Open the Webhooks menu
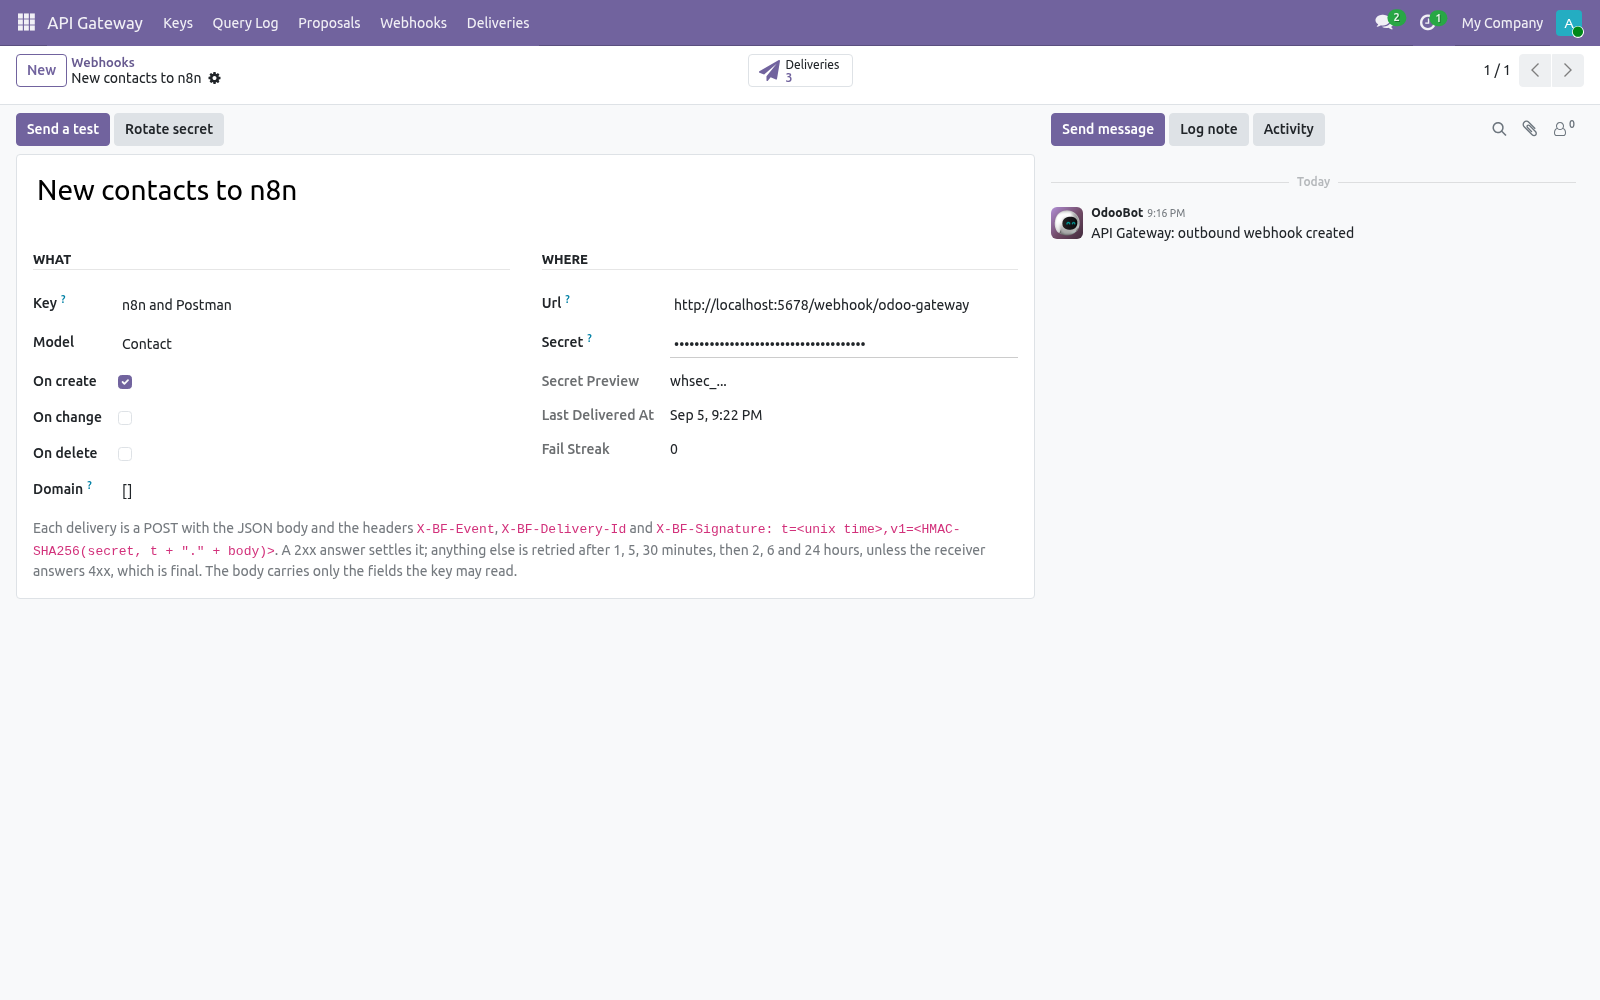 point(413,23)
